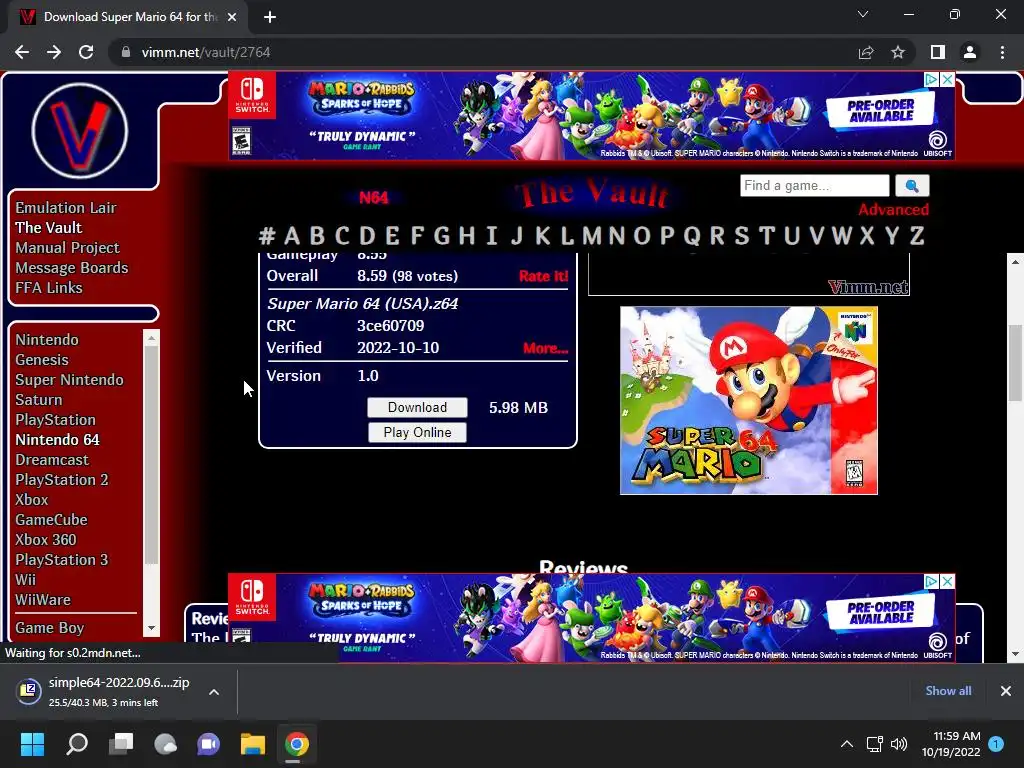Select Dreamcast in the systems list

[52, 460]
